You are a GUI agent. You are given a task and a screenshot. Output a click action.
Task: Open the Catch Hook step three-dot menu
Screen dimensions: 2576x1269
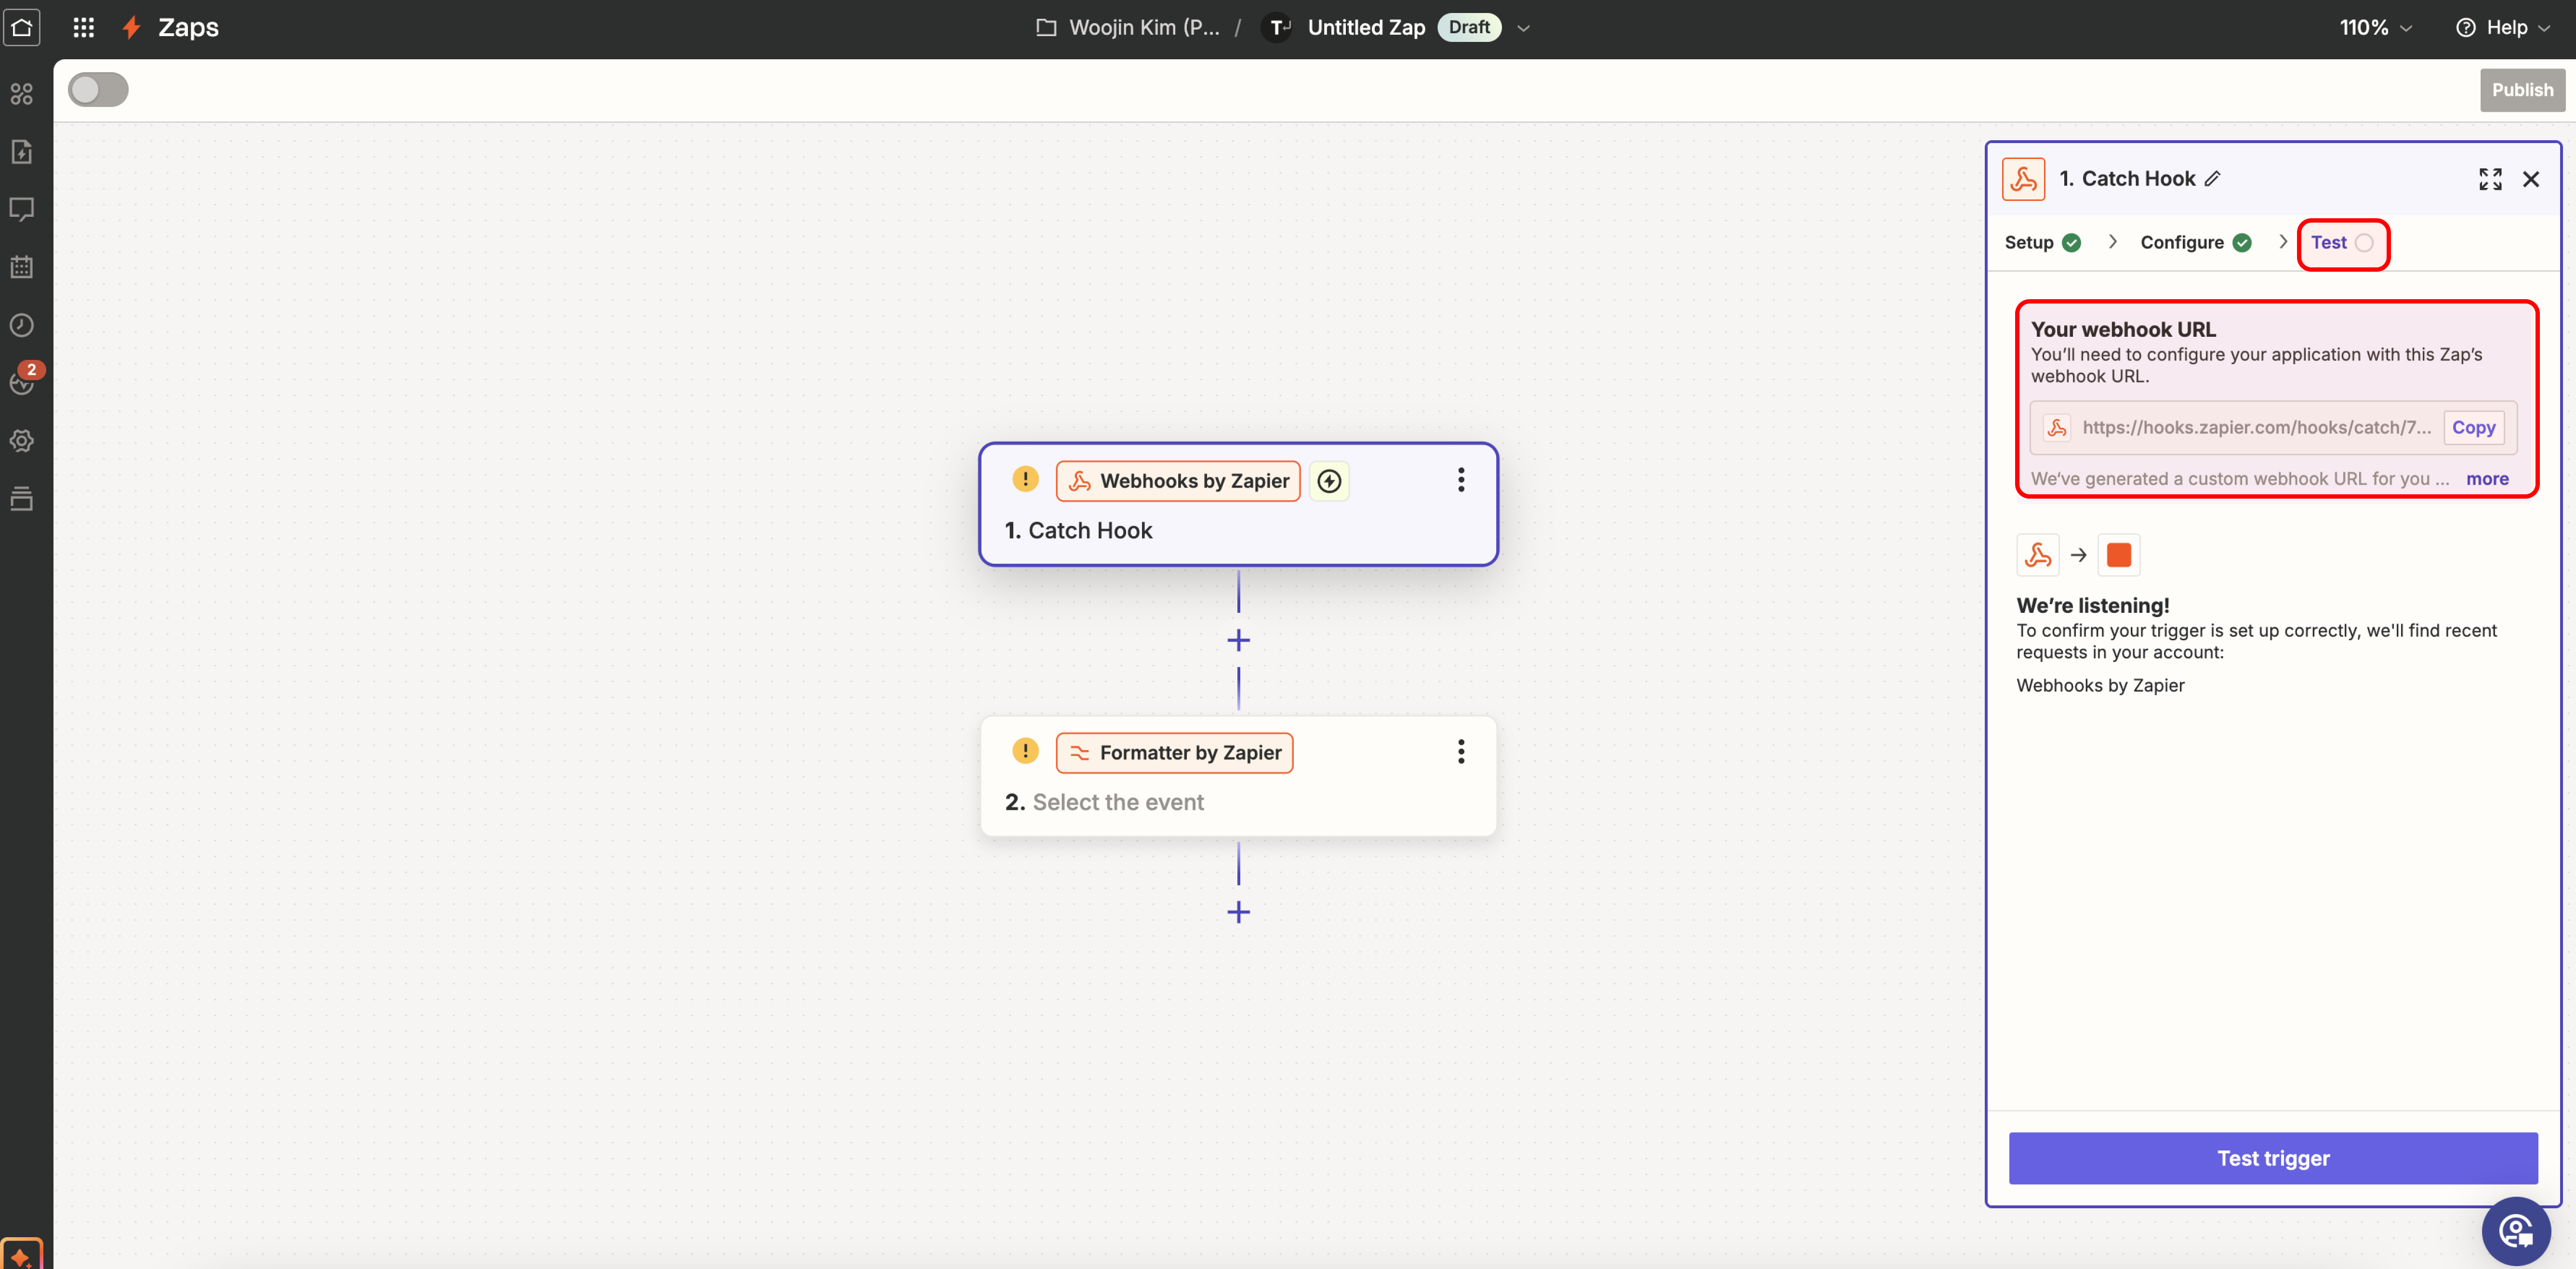tap(1461, 480)
